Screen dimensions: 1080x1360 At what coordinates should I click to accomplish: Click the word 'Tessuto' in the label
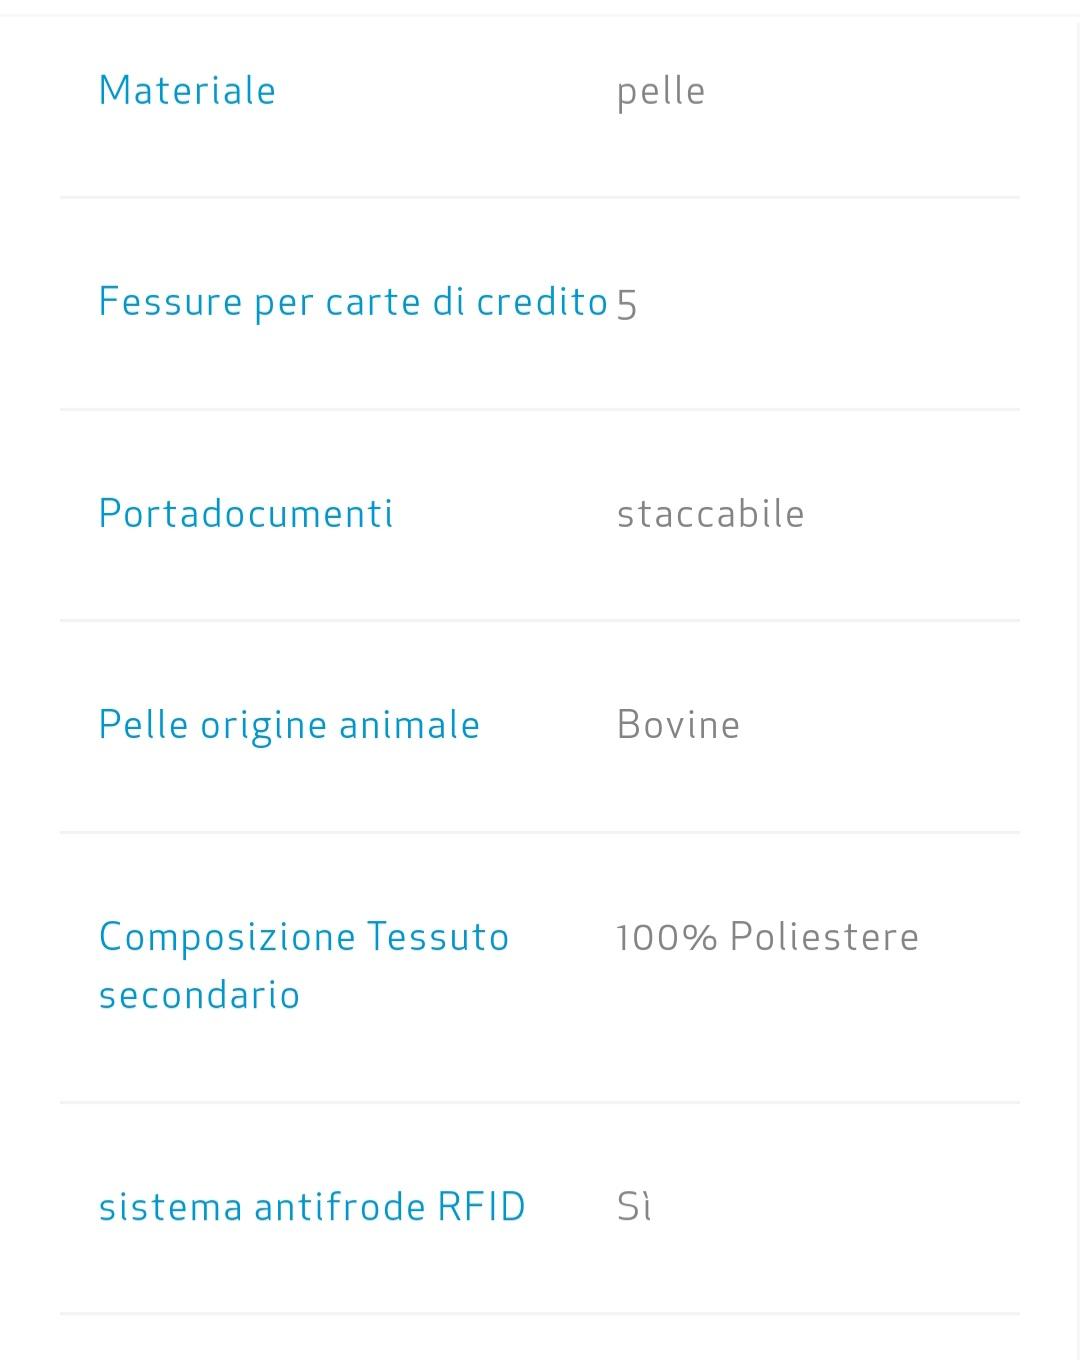(438, 937)
